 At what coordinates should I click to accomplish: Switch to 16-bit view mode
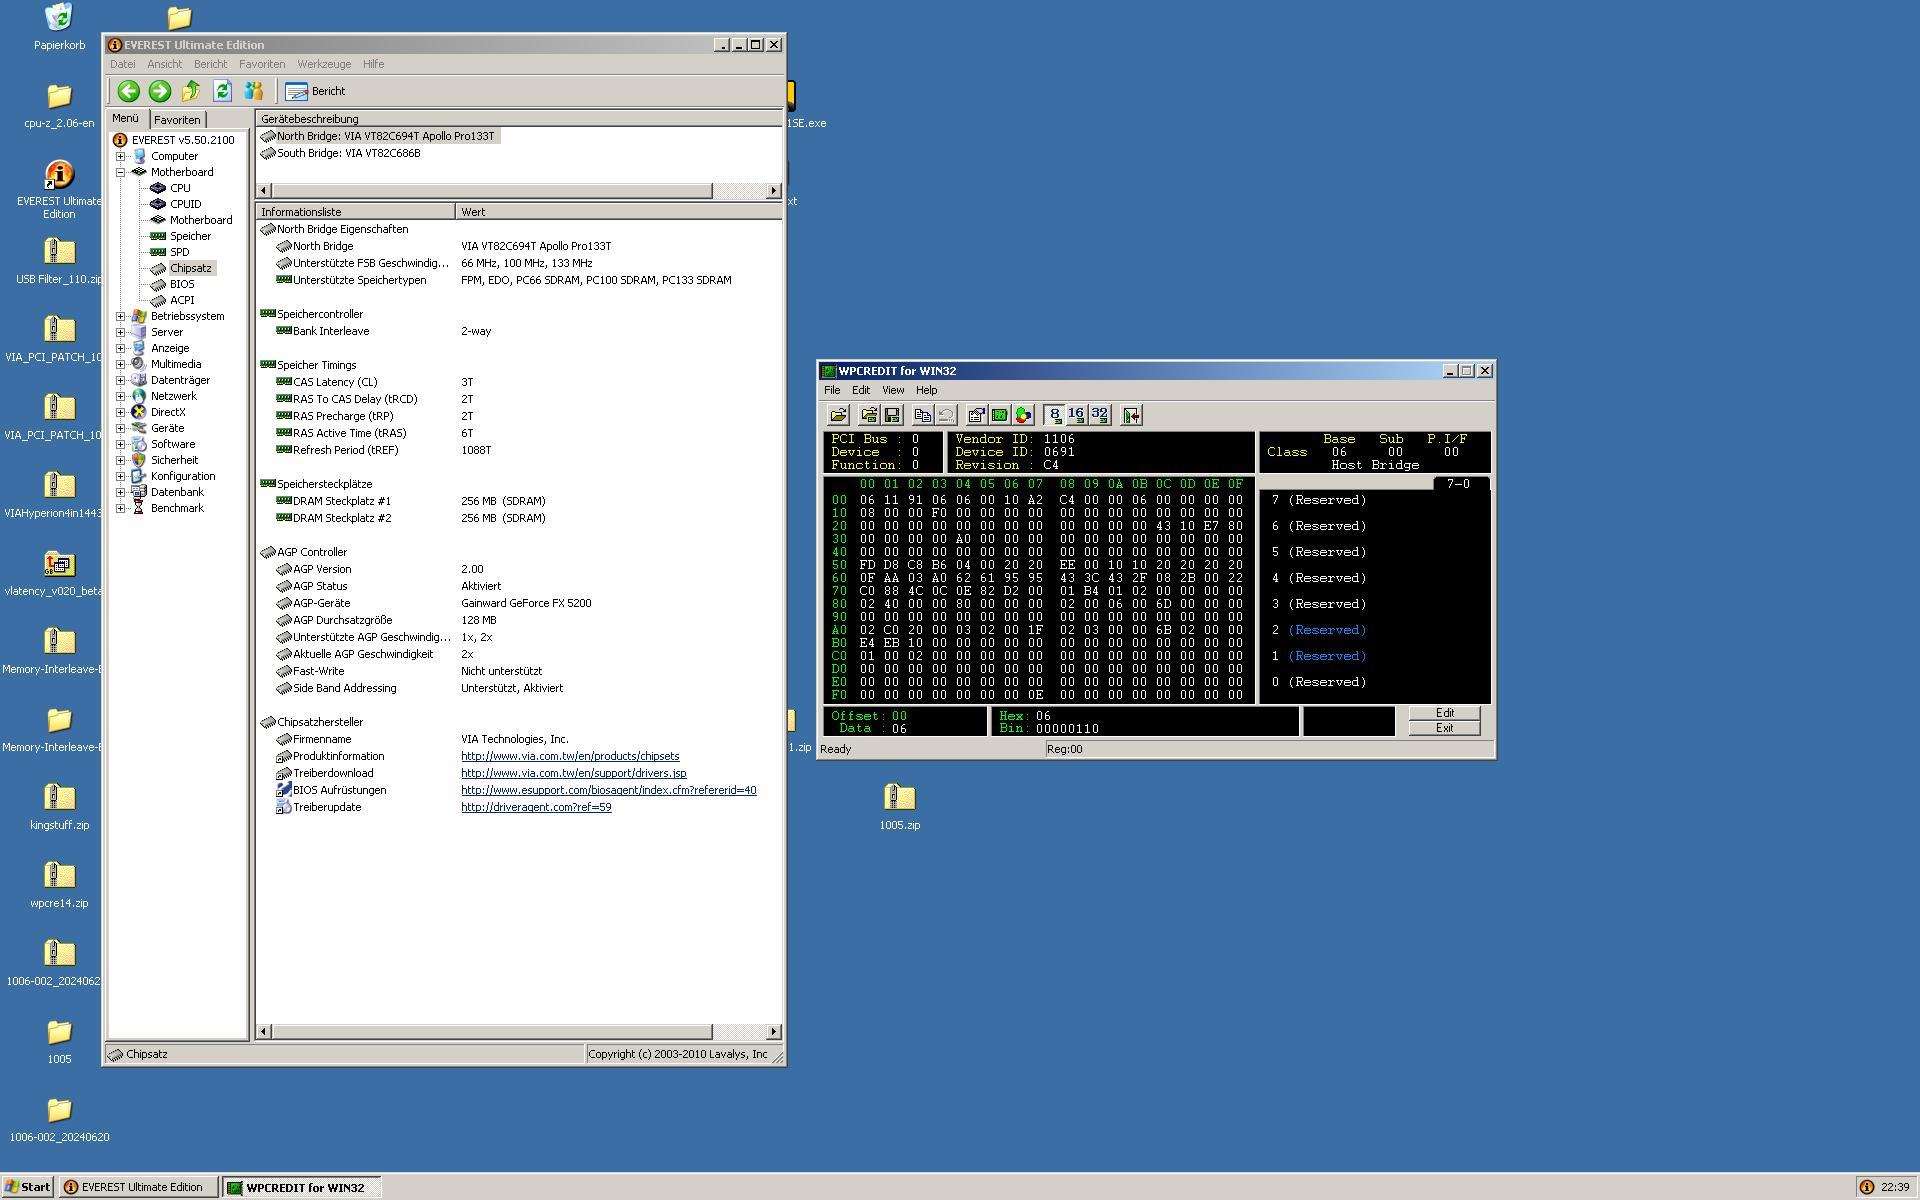1076,415
